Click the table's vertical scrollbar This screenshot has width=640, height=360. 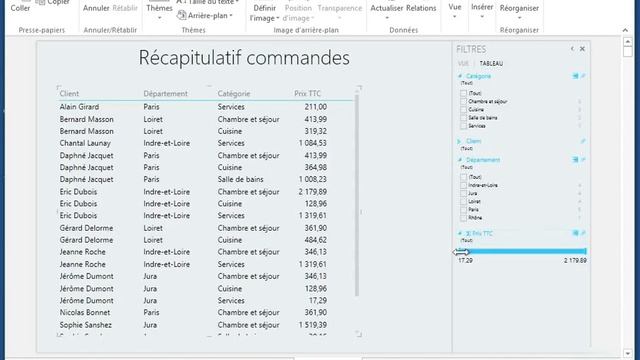point(357,195)
